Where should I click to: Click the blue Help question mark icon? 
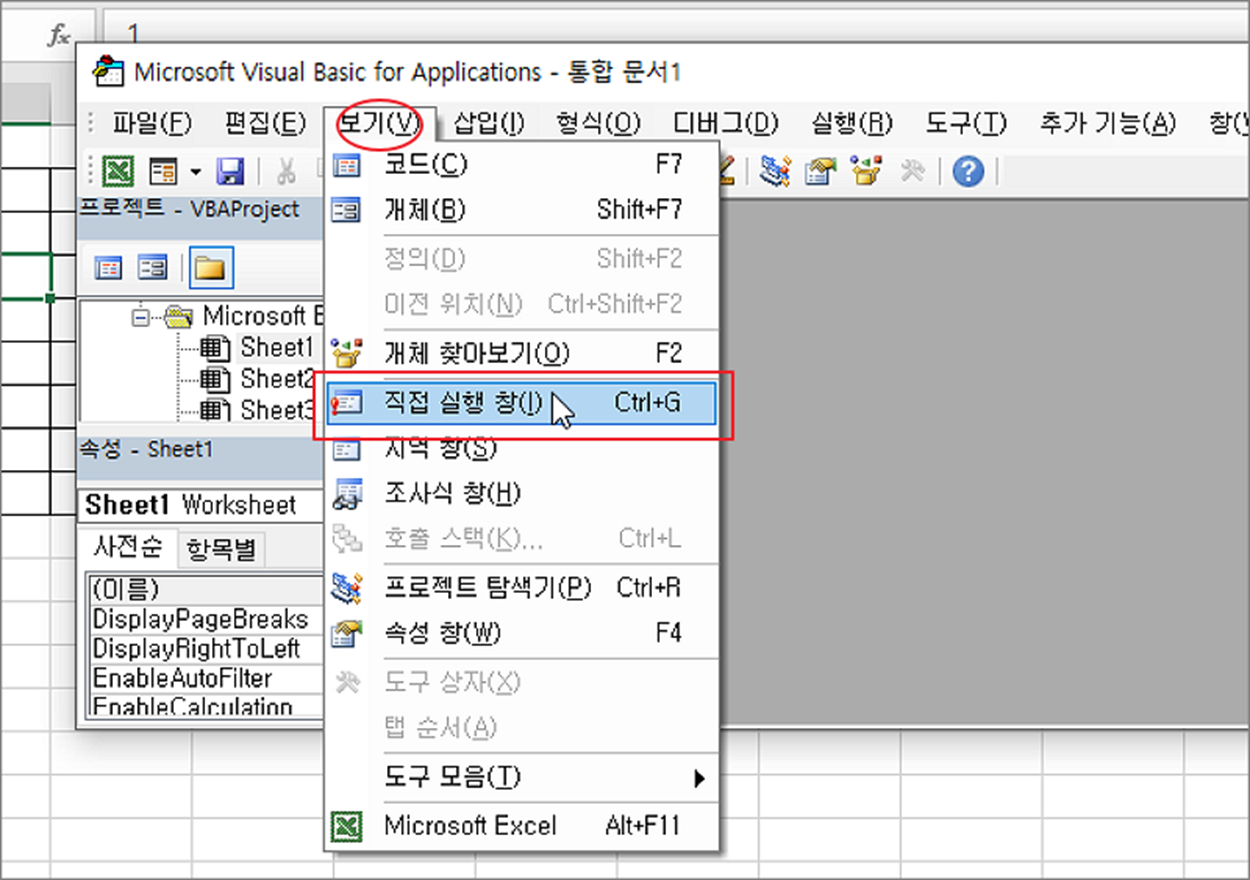coord(967,172)
